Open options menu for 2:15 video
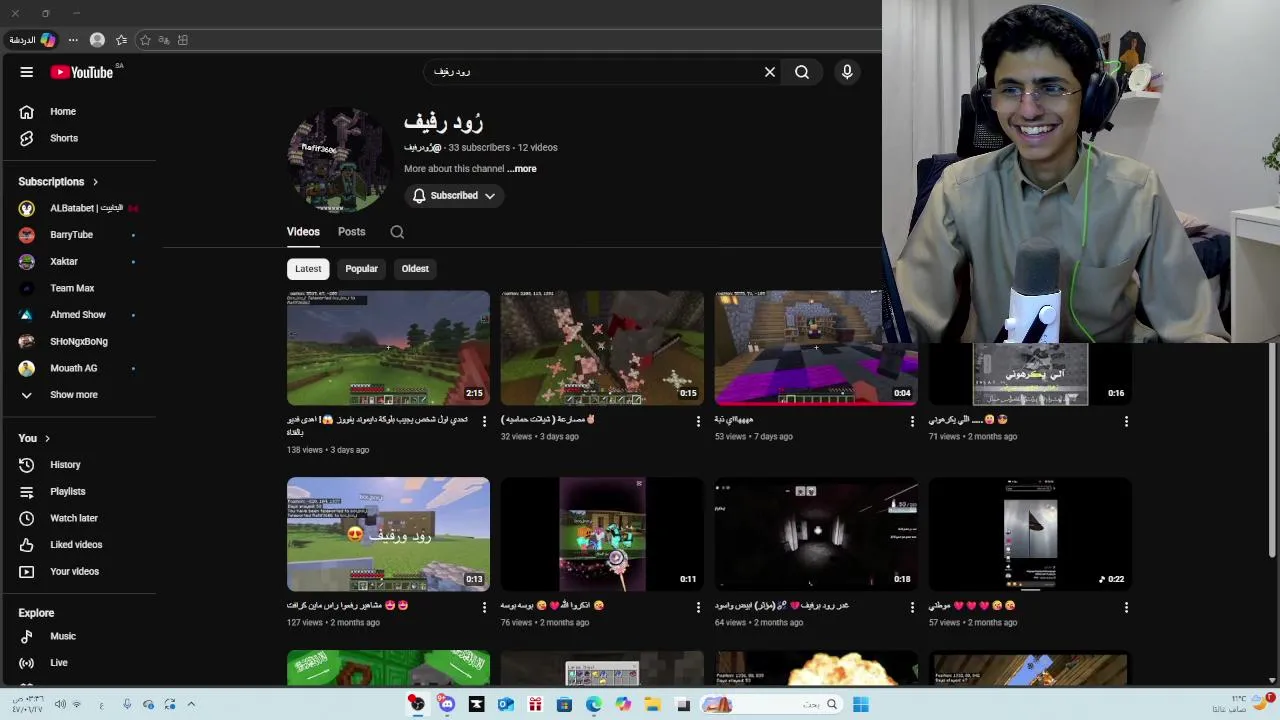Viewport: 1280px width, 720px height. pos(484,421)
